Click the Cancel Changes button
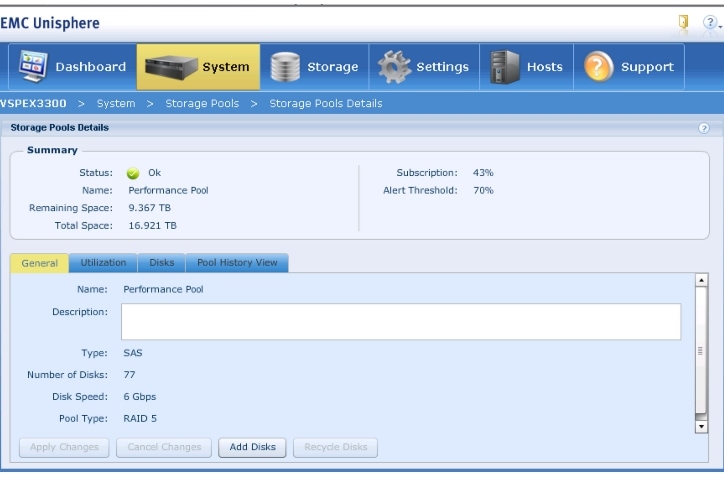The image size is (724, 490). [x=164, y=448]
